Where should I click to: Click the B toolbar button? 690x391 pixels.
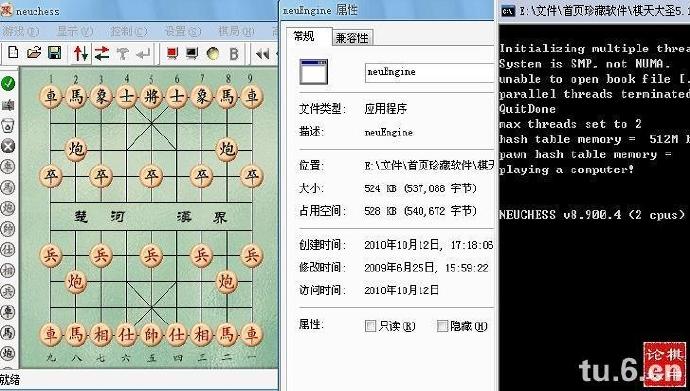(234, 54)
